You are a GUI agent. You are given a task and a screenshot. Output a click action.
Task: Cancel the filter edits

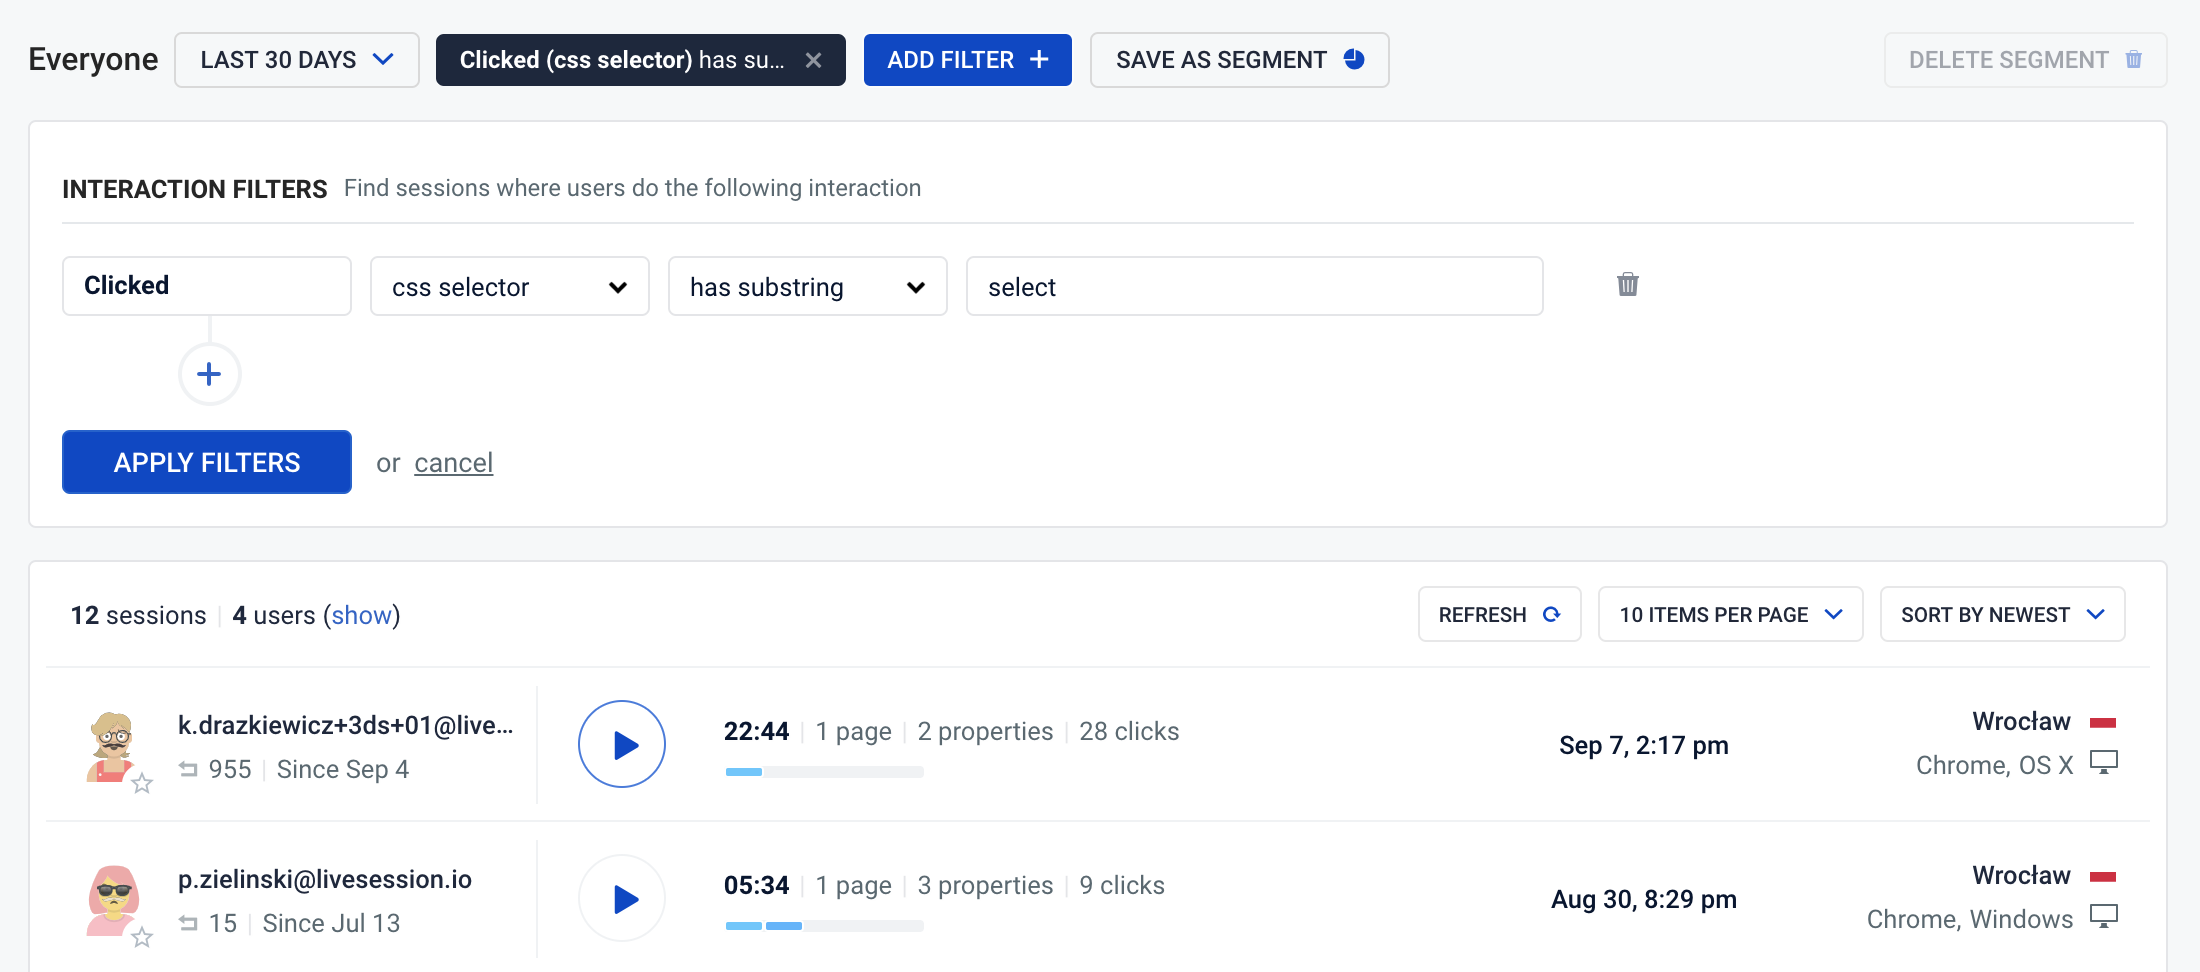tap(453, 462)
